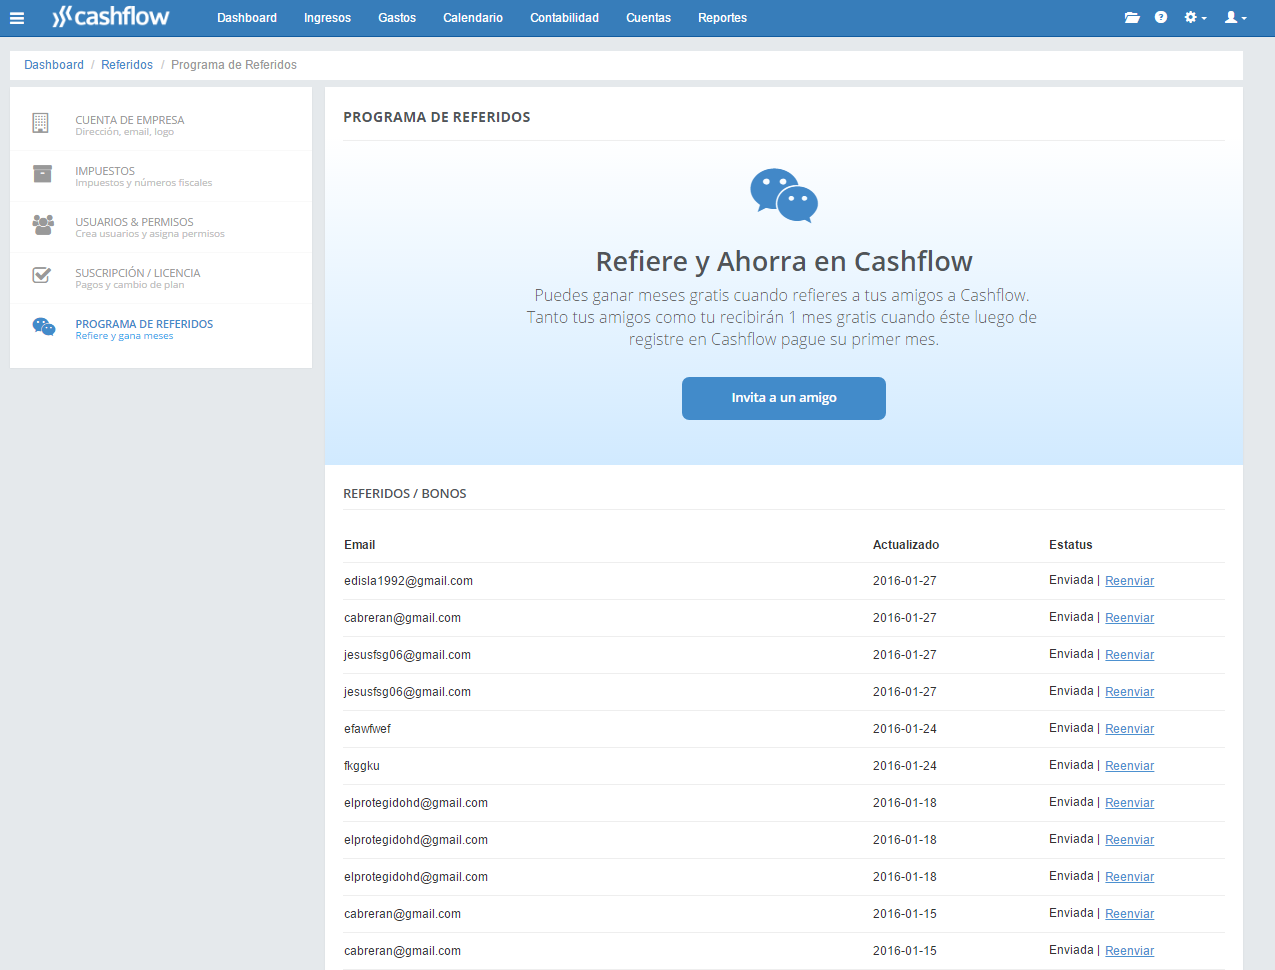Open the Reportes menu
This screenshot has width=1275, height=970.
tap(722, 18)
